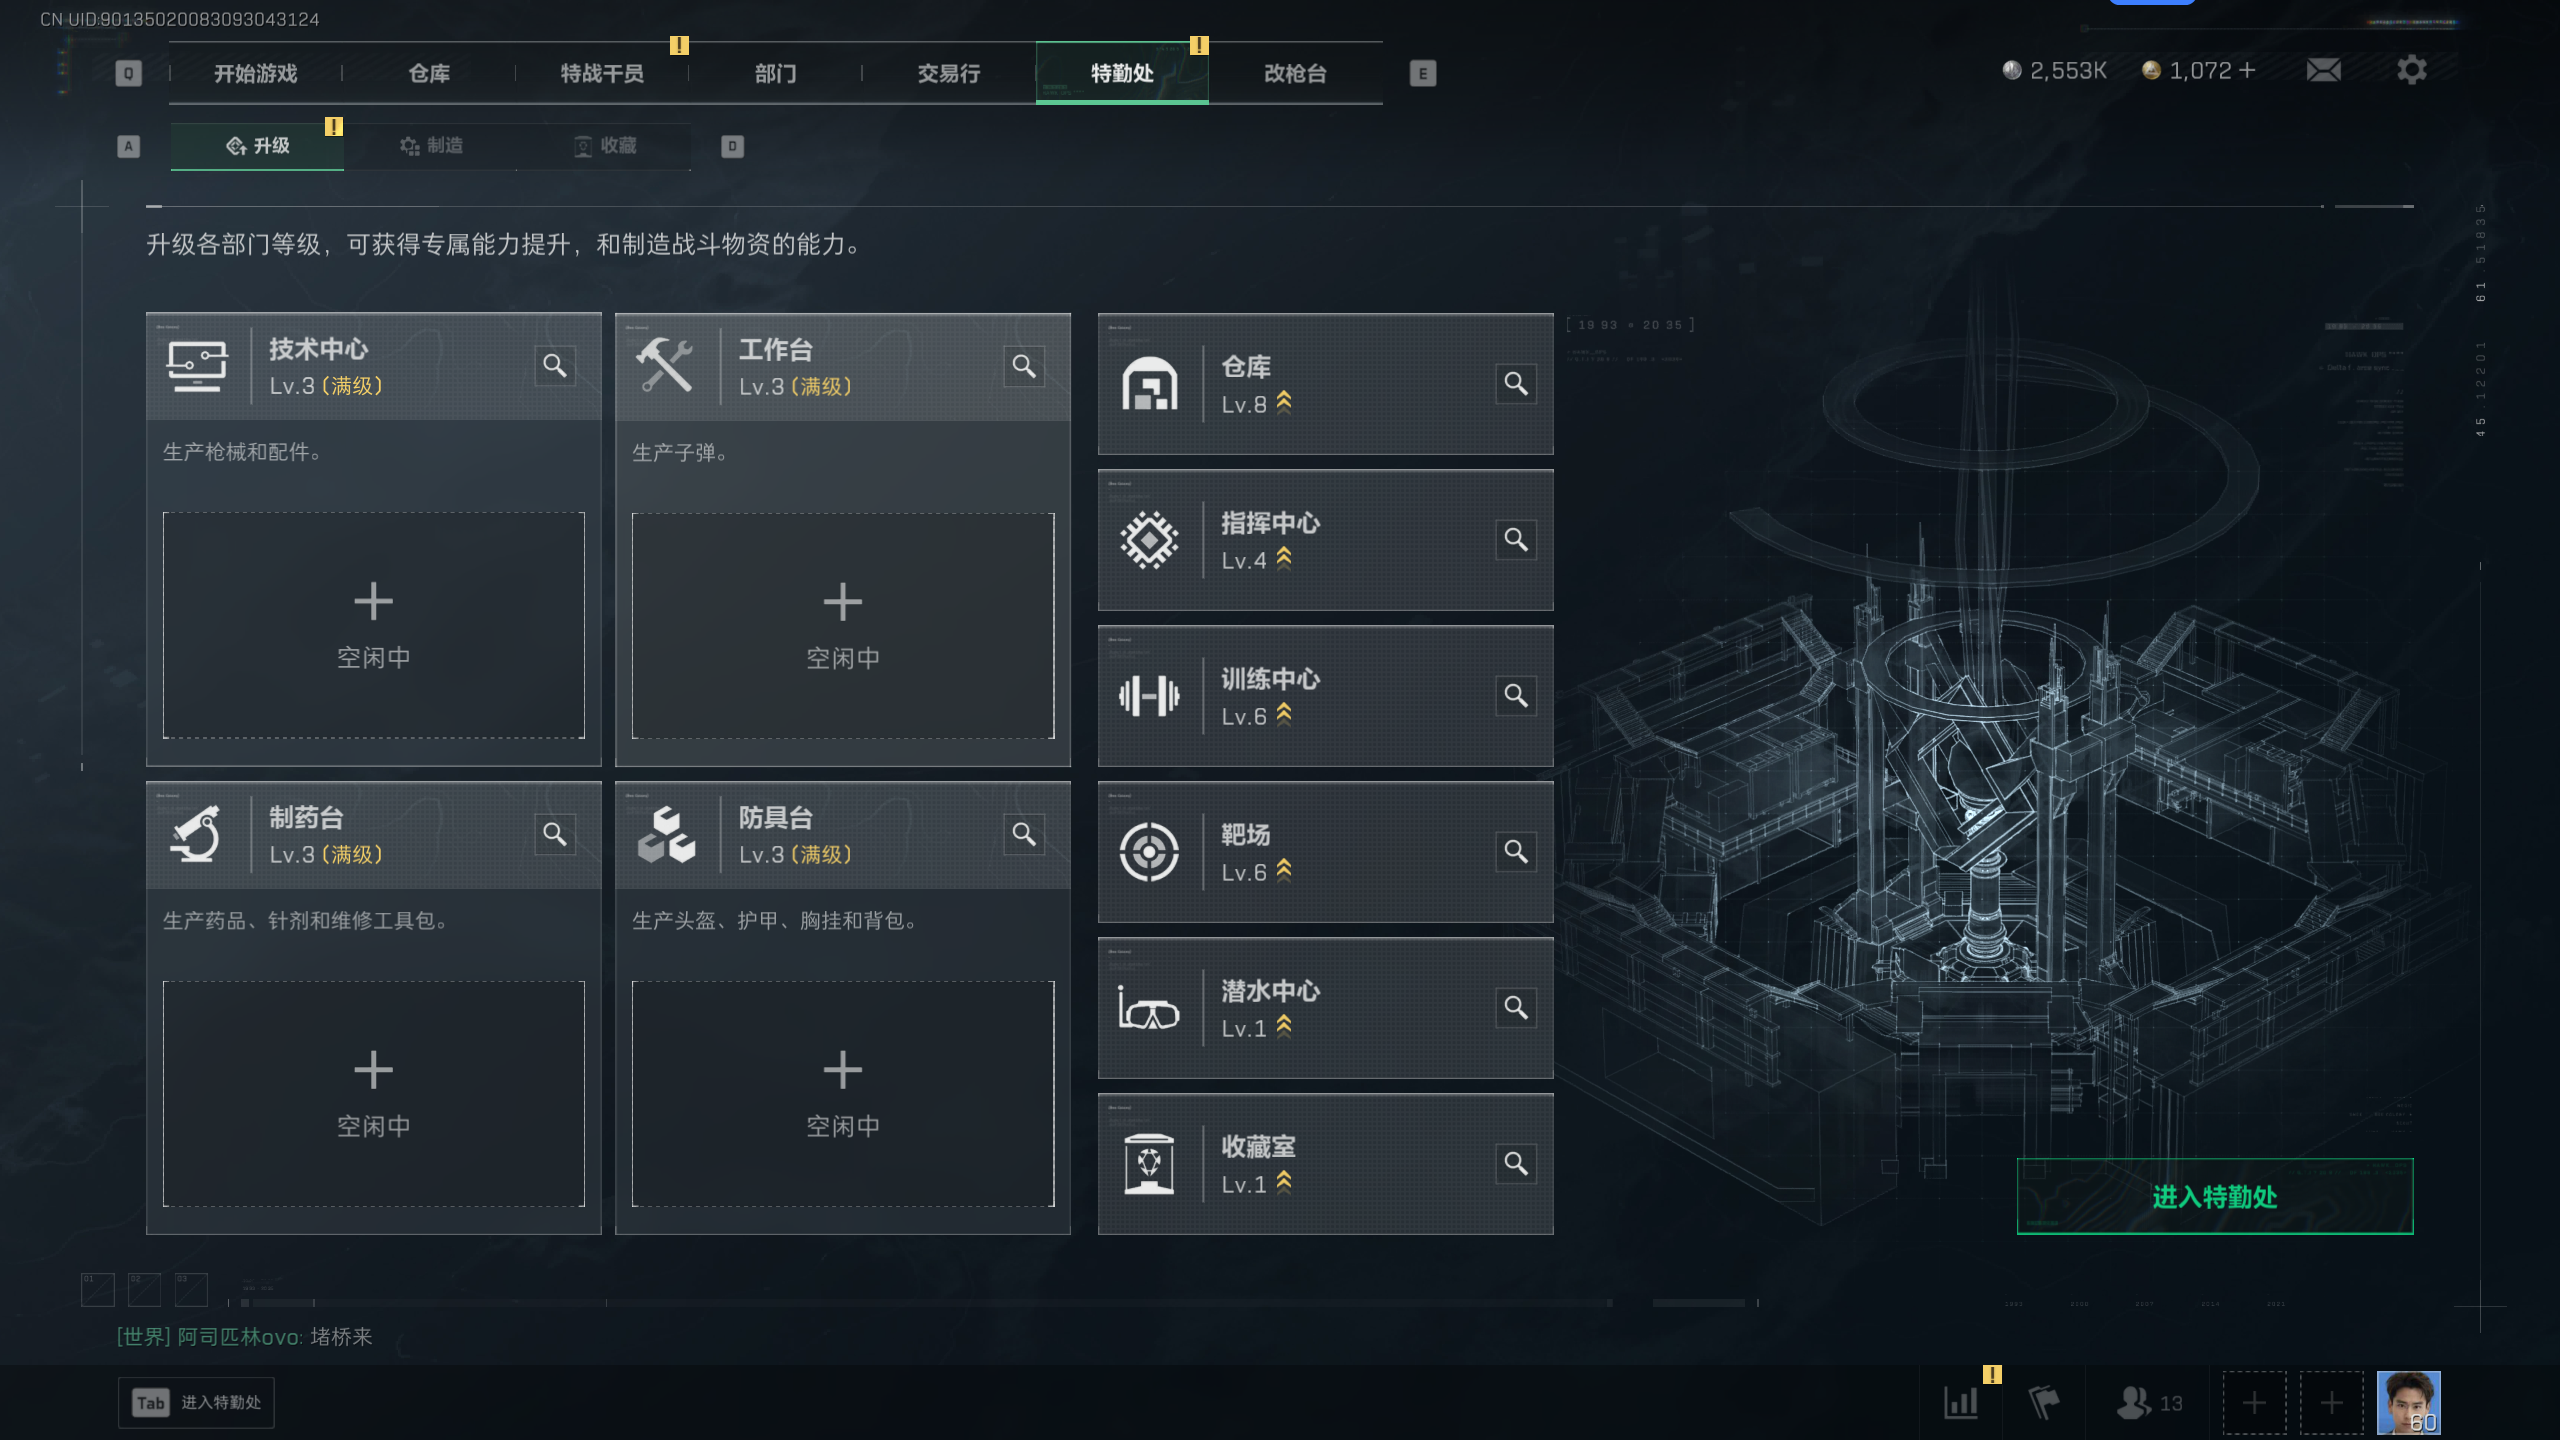
Task: Click the magnifier on 指挥中心 row
Action: [x=1516, y=540]
